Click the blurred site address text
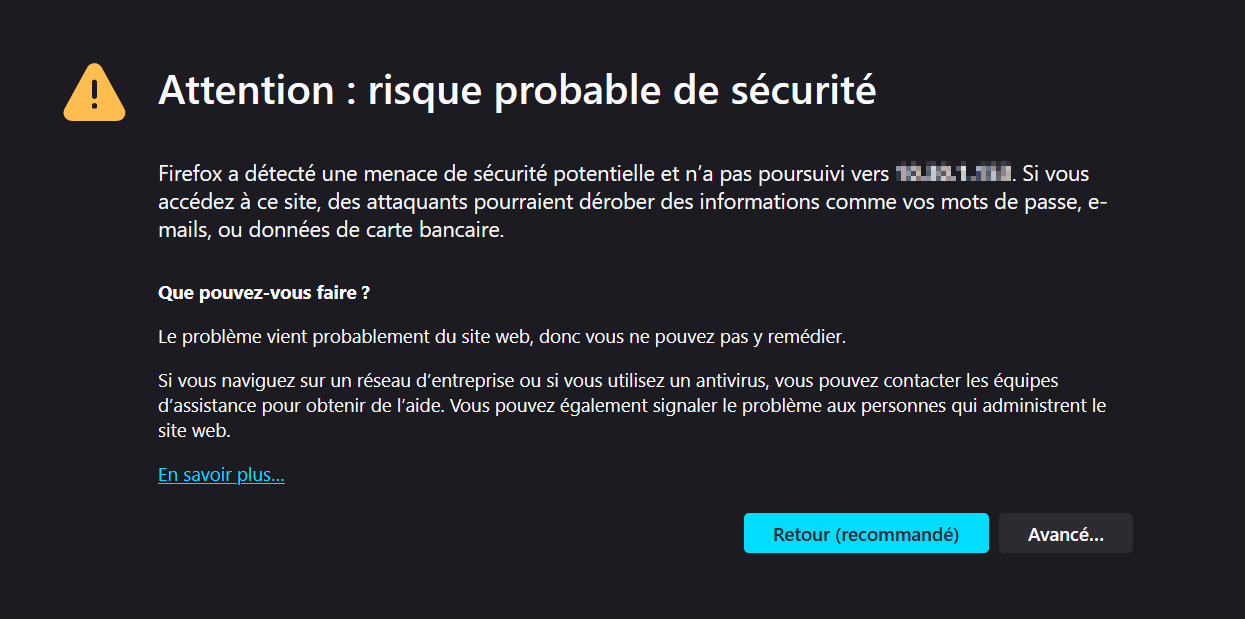Viewport: 1245px width, 619px height. point(953,174)
